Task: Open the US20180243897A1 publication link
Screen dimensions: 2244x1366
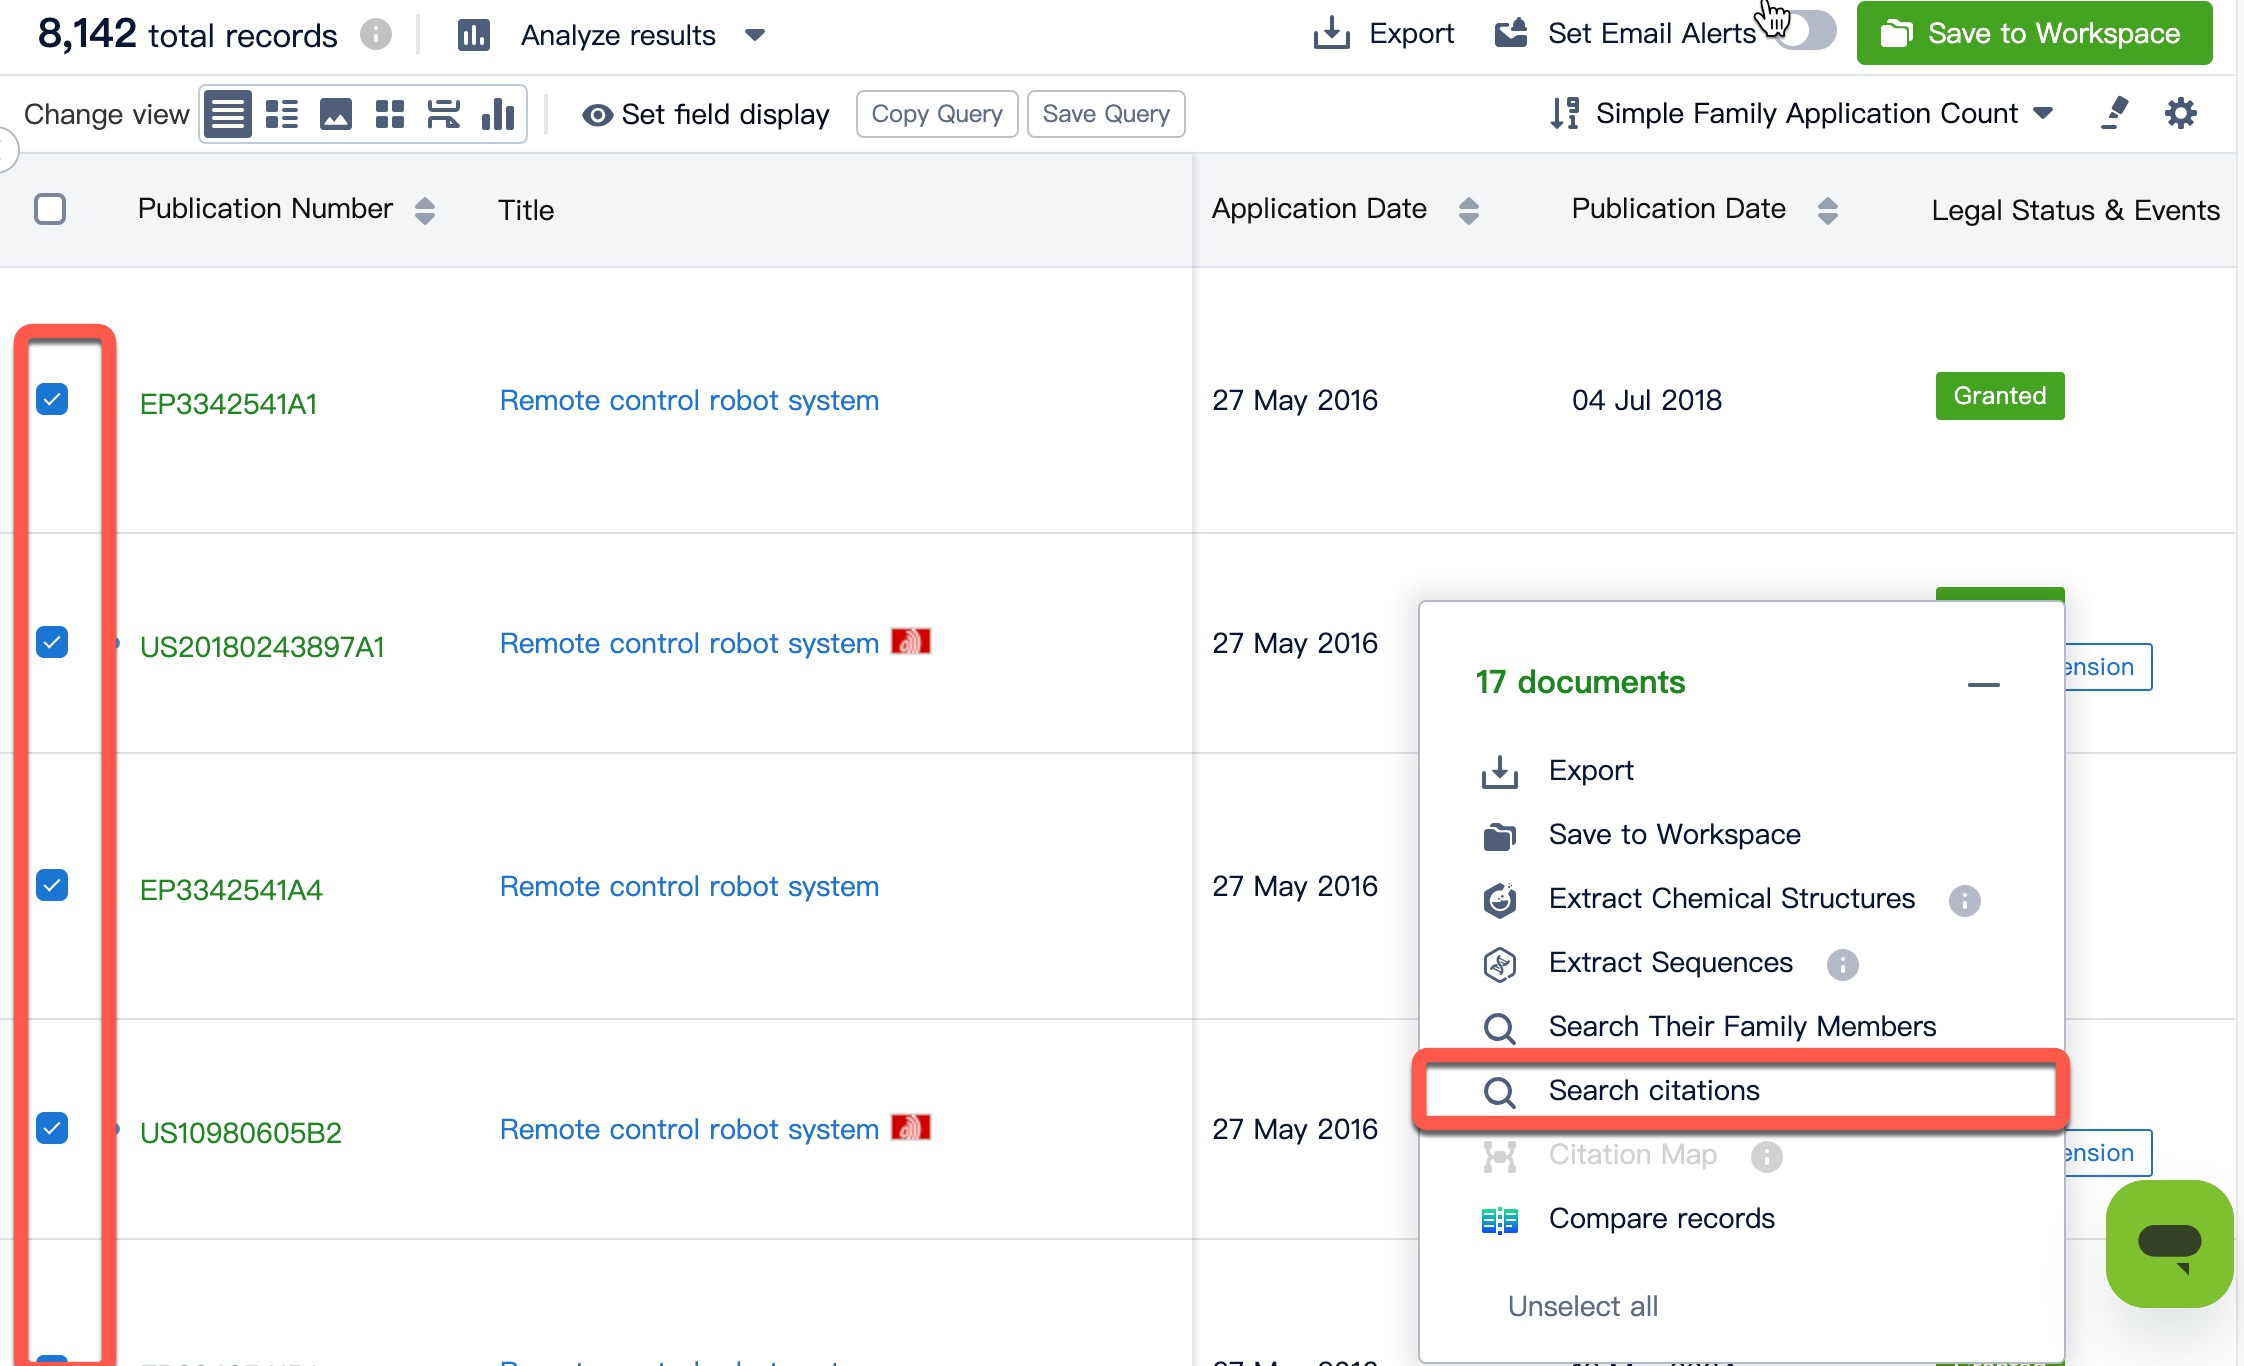Action: (x=262, y=647)
